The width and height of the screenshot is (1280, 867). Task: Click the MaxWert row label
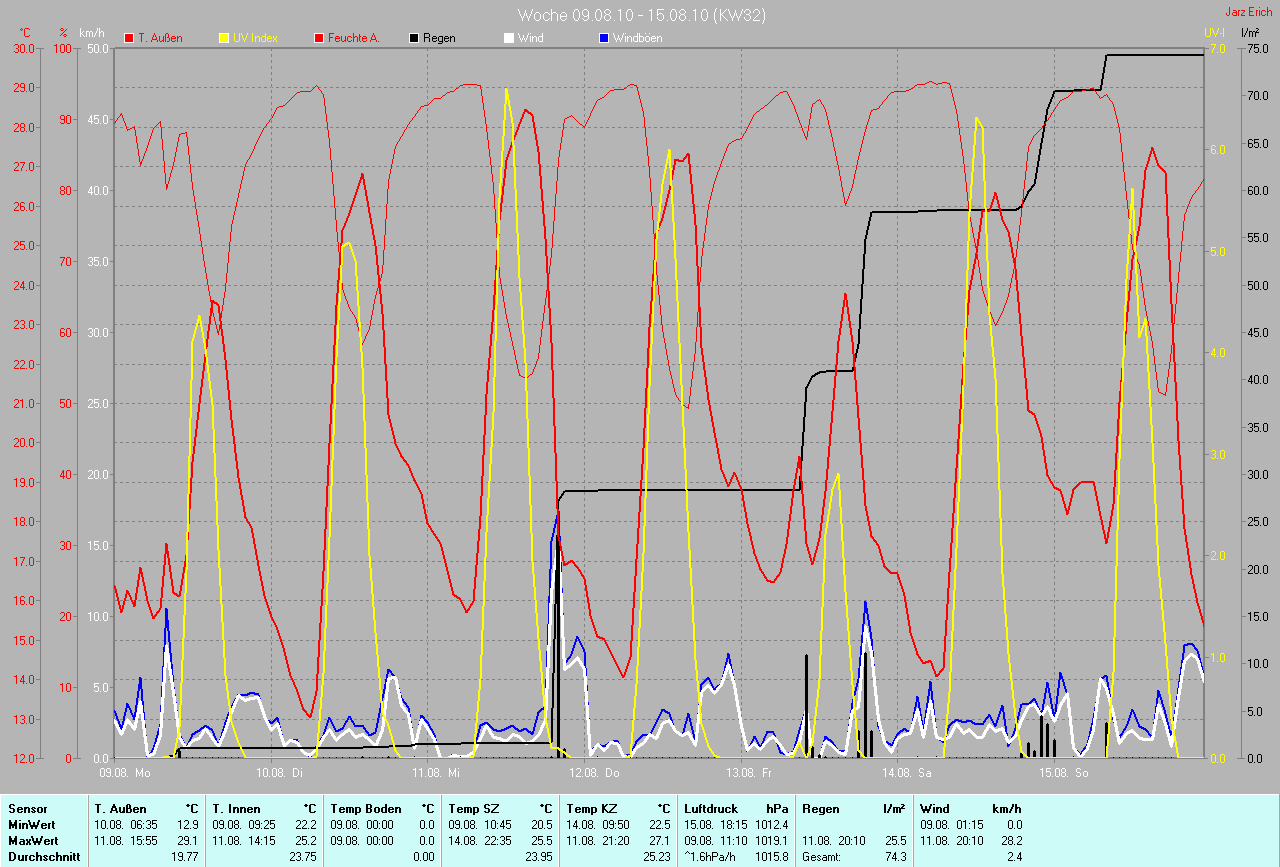coord(33,840)
